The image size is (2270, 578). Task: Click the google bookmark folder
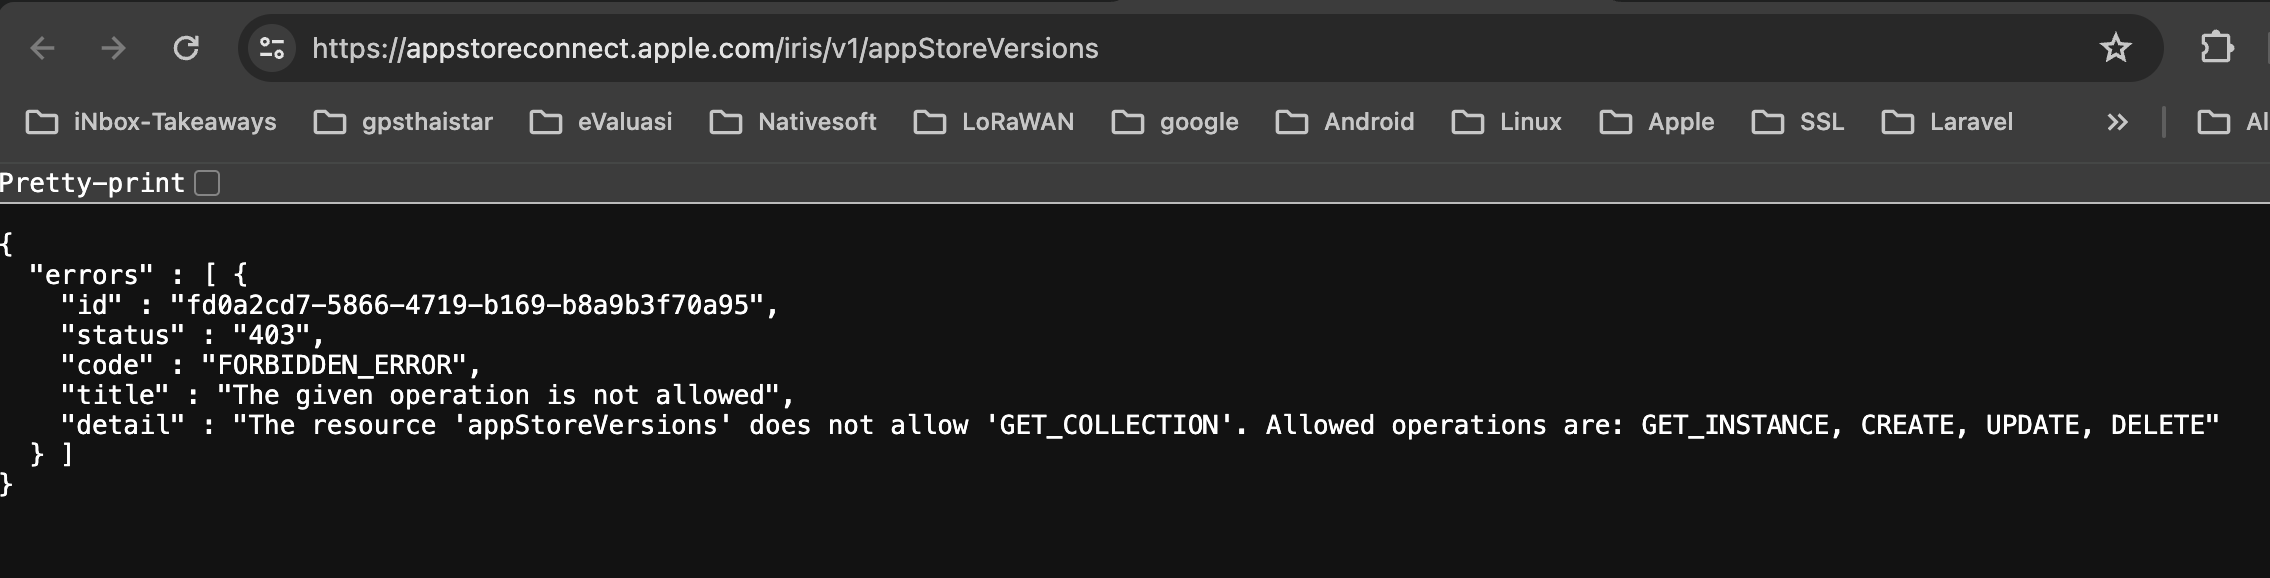[x=1175, y=122]
